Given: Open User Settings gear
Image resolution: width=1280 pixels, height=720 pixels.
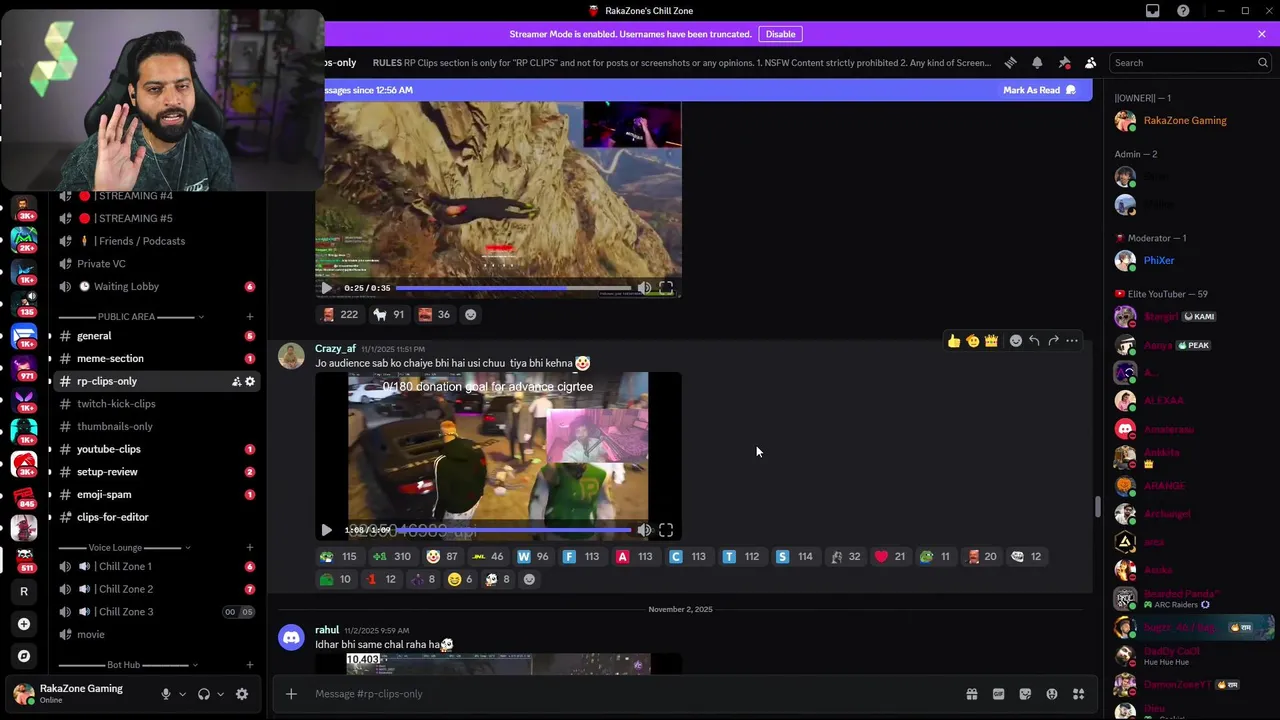Looking at the screenshot, I should pos(242,694).
